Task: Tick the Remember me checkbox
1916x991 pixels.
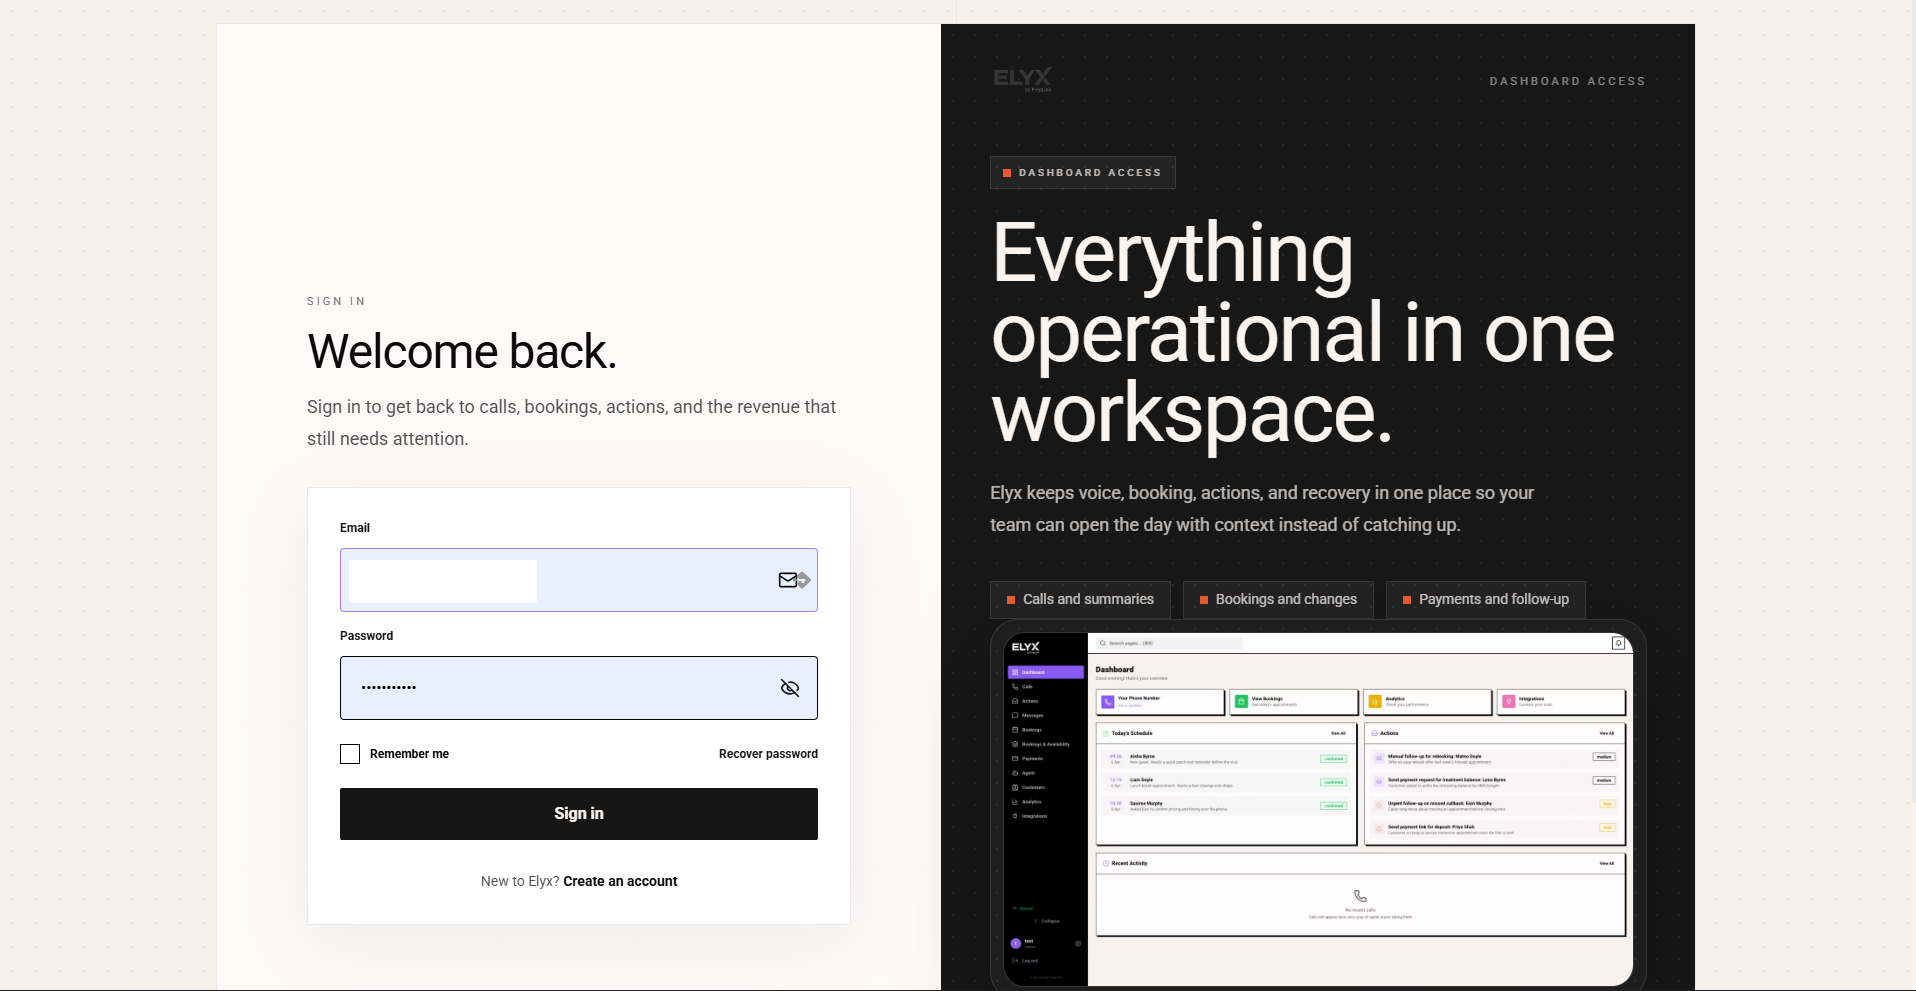Action: (350, 754)
